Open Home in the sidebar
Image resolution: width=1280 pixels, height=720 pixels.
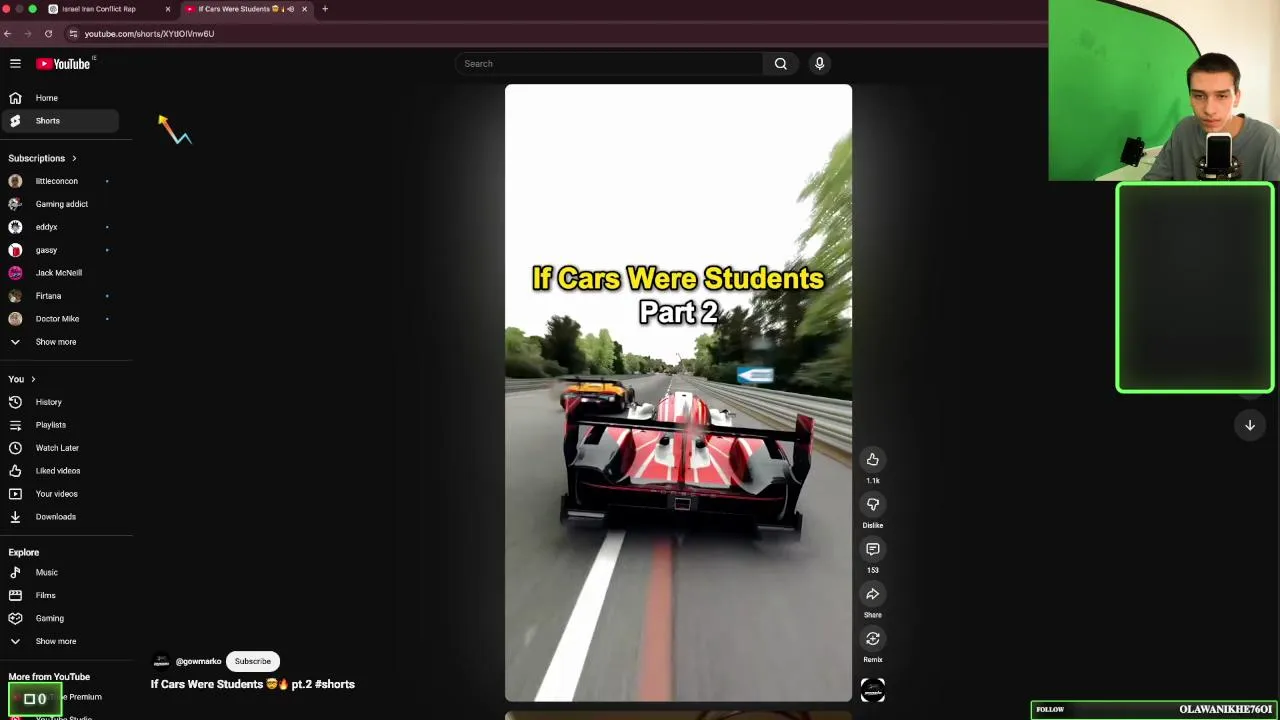[x=59, y=98]
